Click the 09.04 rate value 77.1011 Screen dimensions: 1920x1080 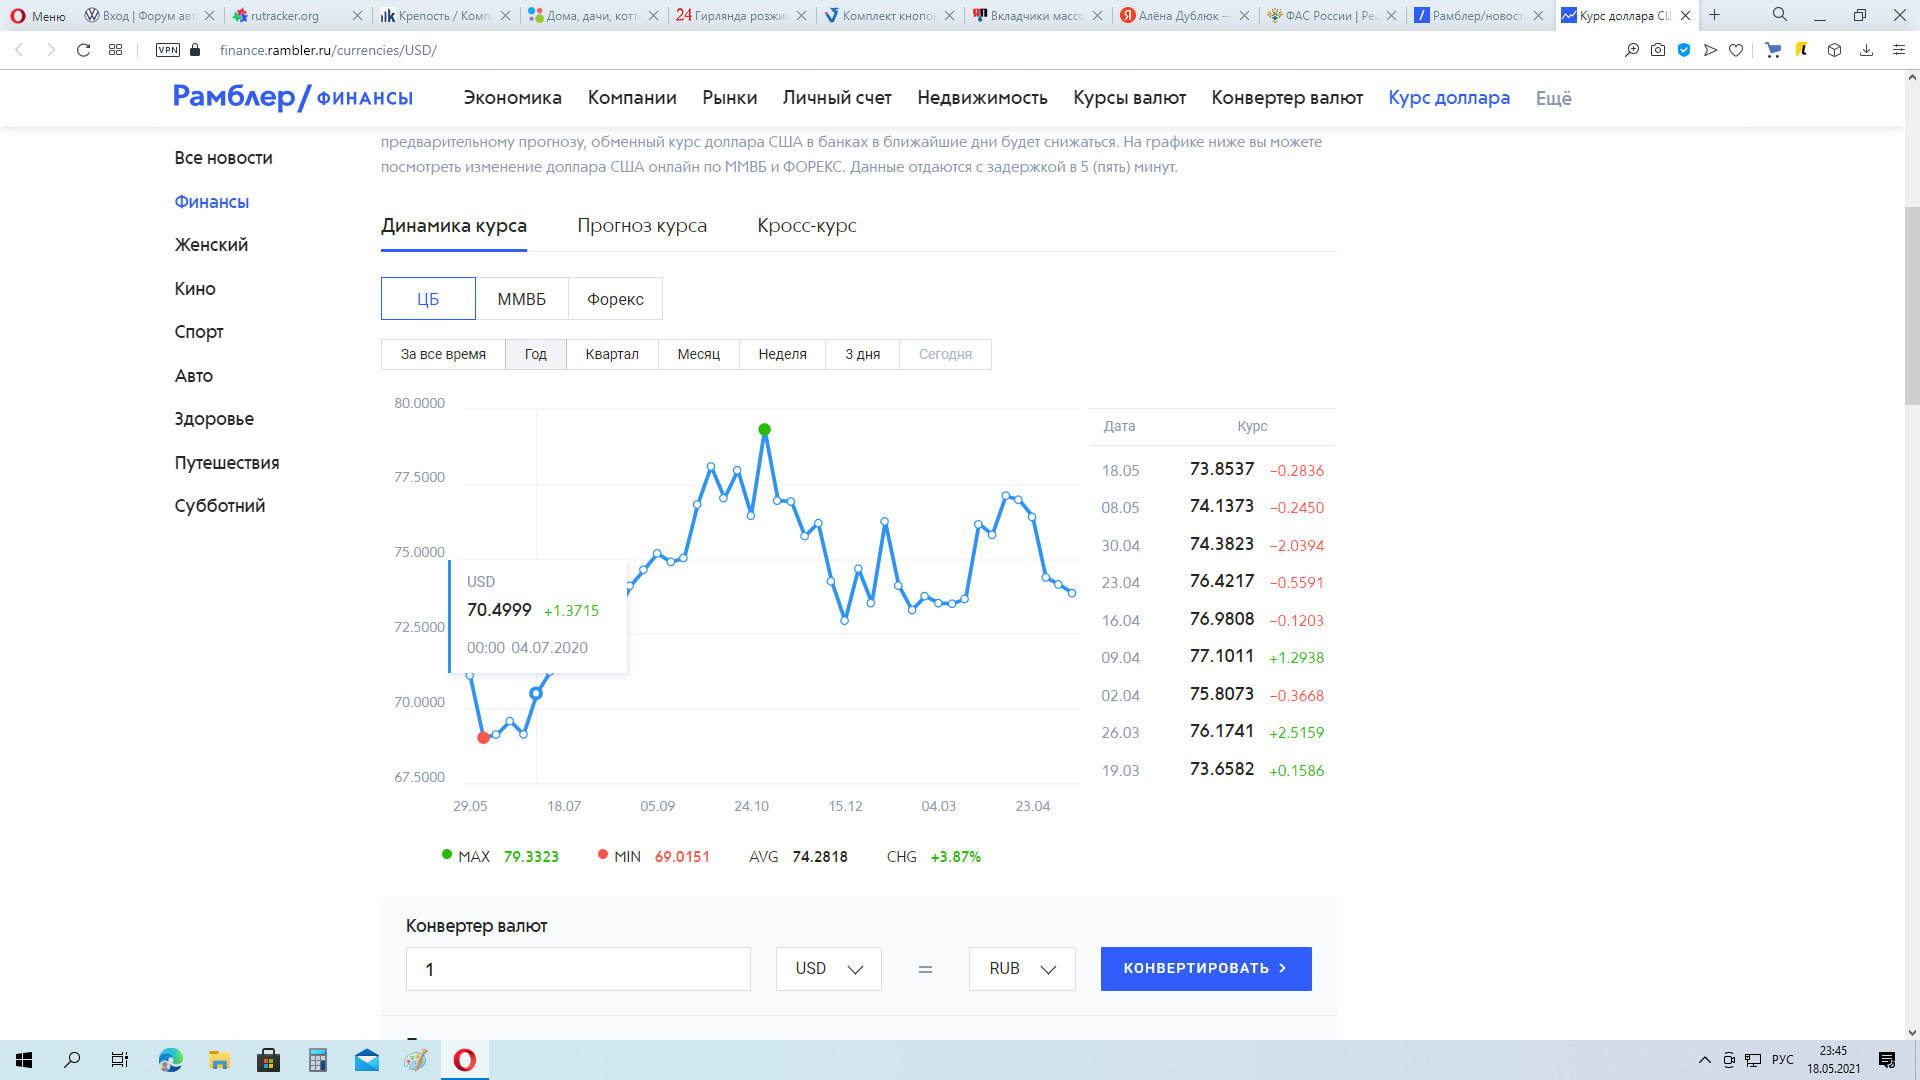coord(1221,656)
